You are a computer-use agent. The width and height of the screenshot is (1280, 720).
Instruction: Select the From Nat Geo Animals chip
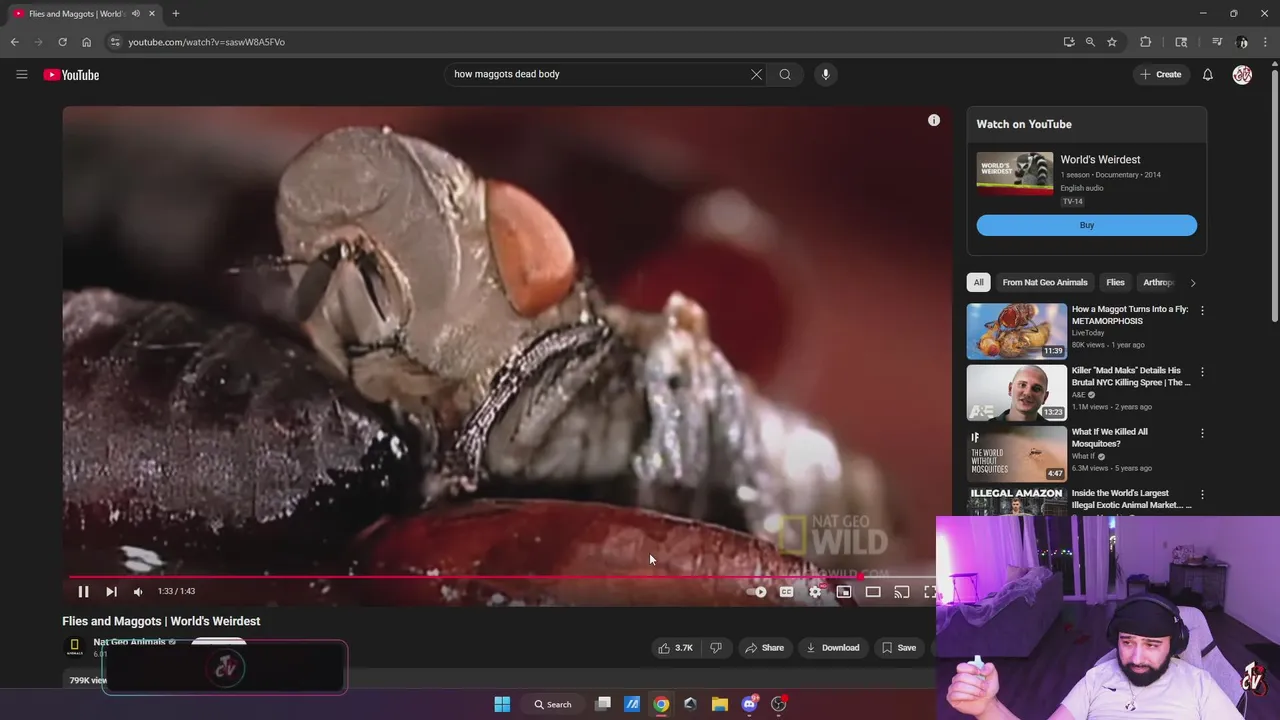(x=1044, y=282)
